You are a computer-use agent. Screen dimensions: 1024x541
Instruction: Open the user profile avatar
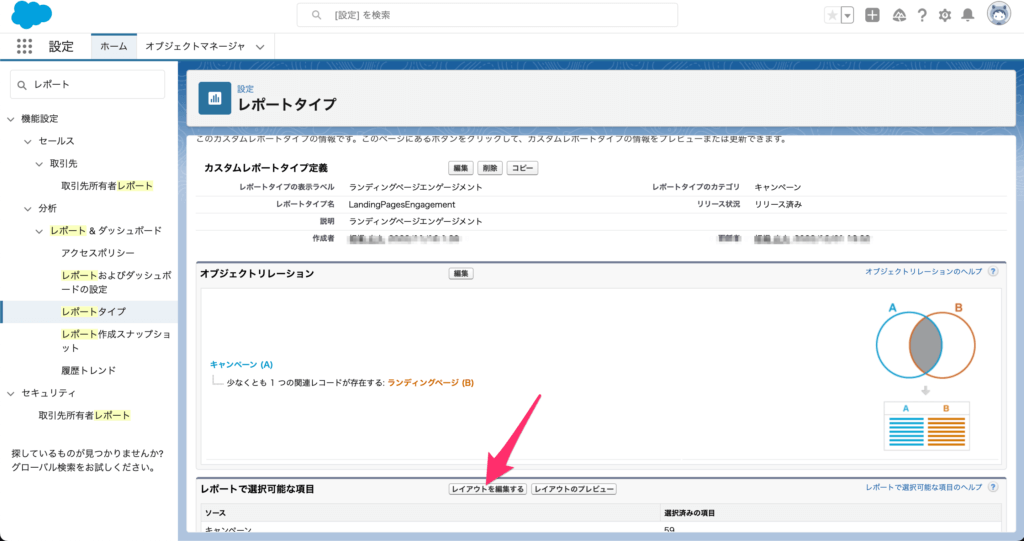[999, 14]
